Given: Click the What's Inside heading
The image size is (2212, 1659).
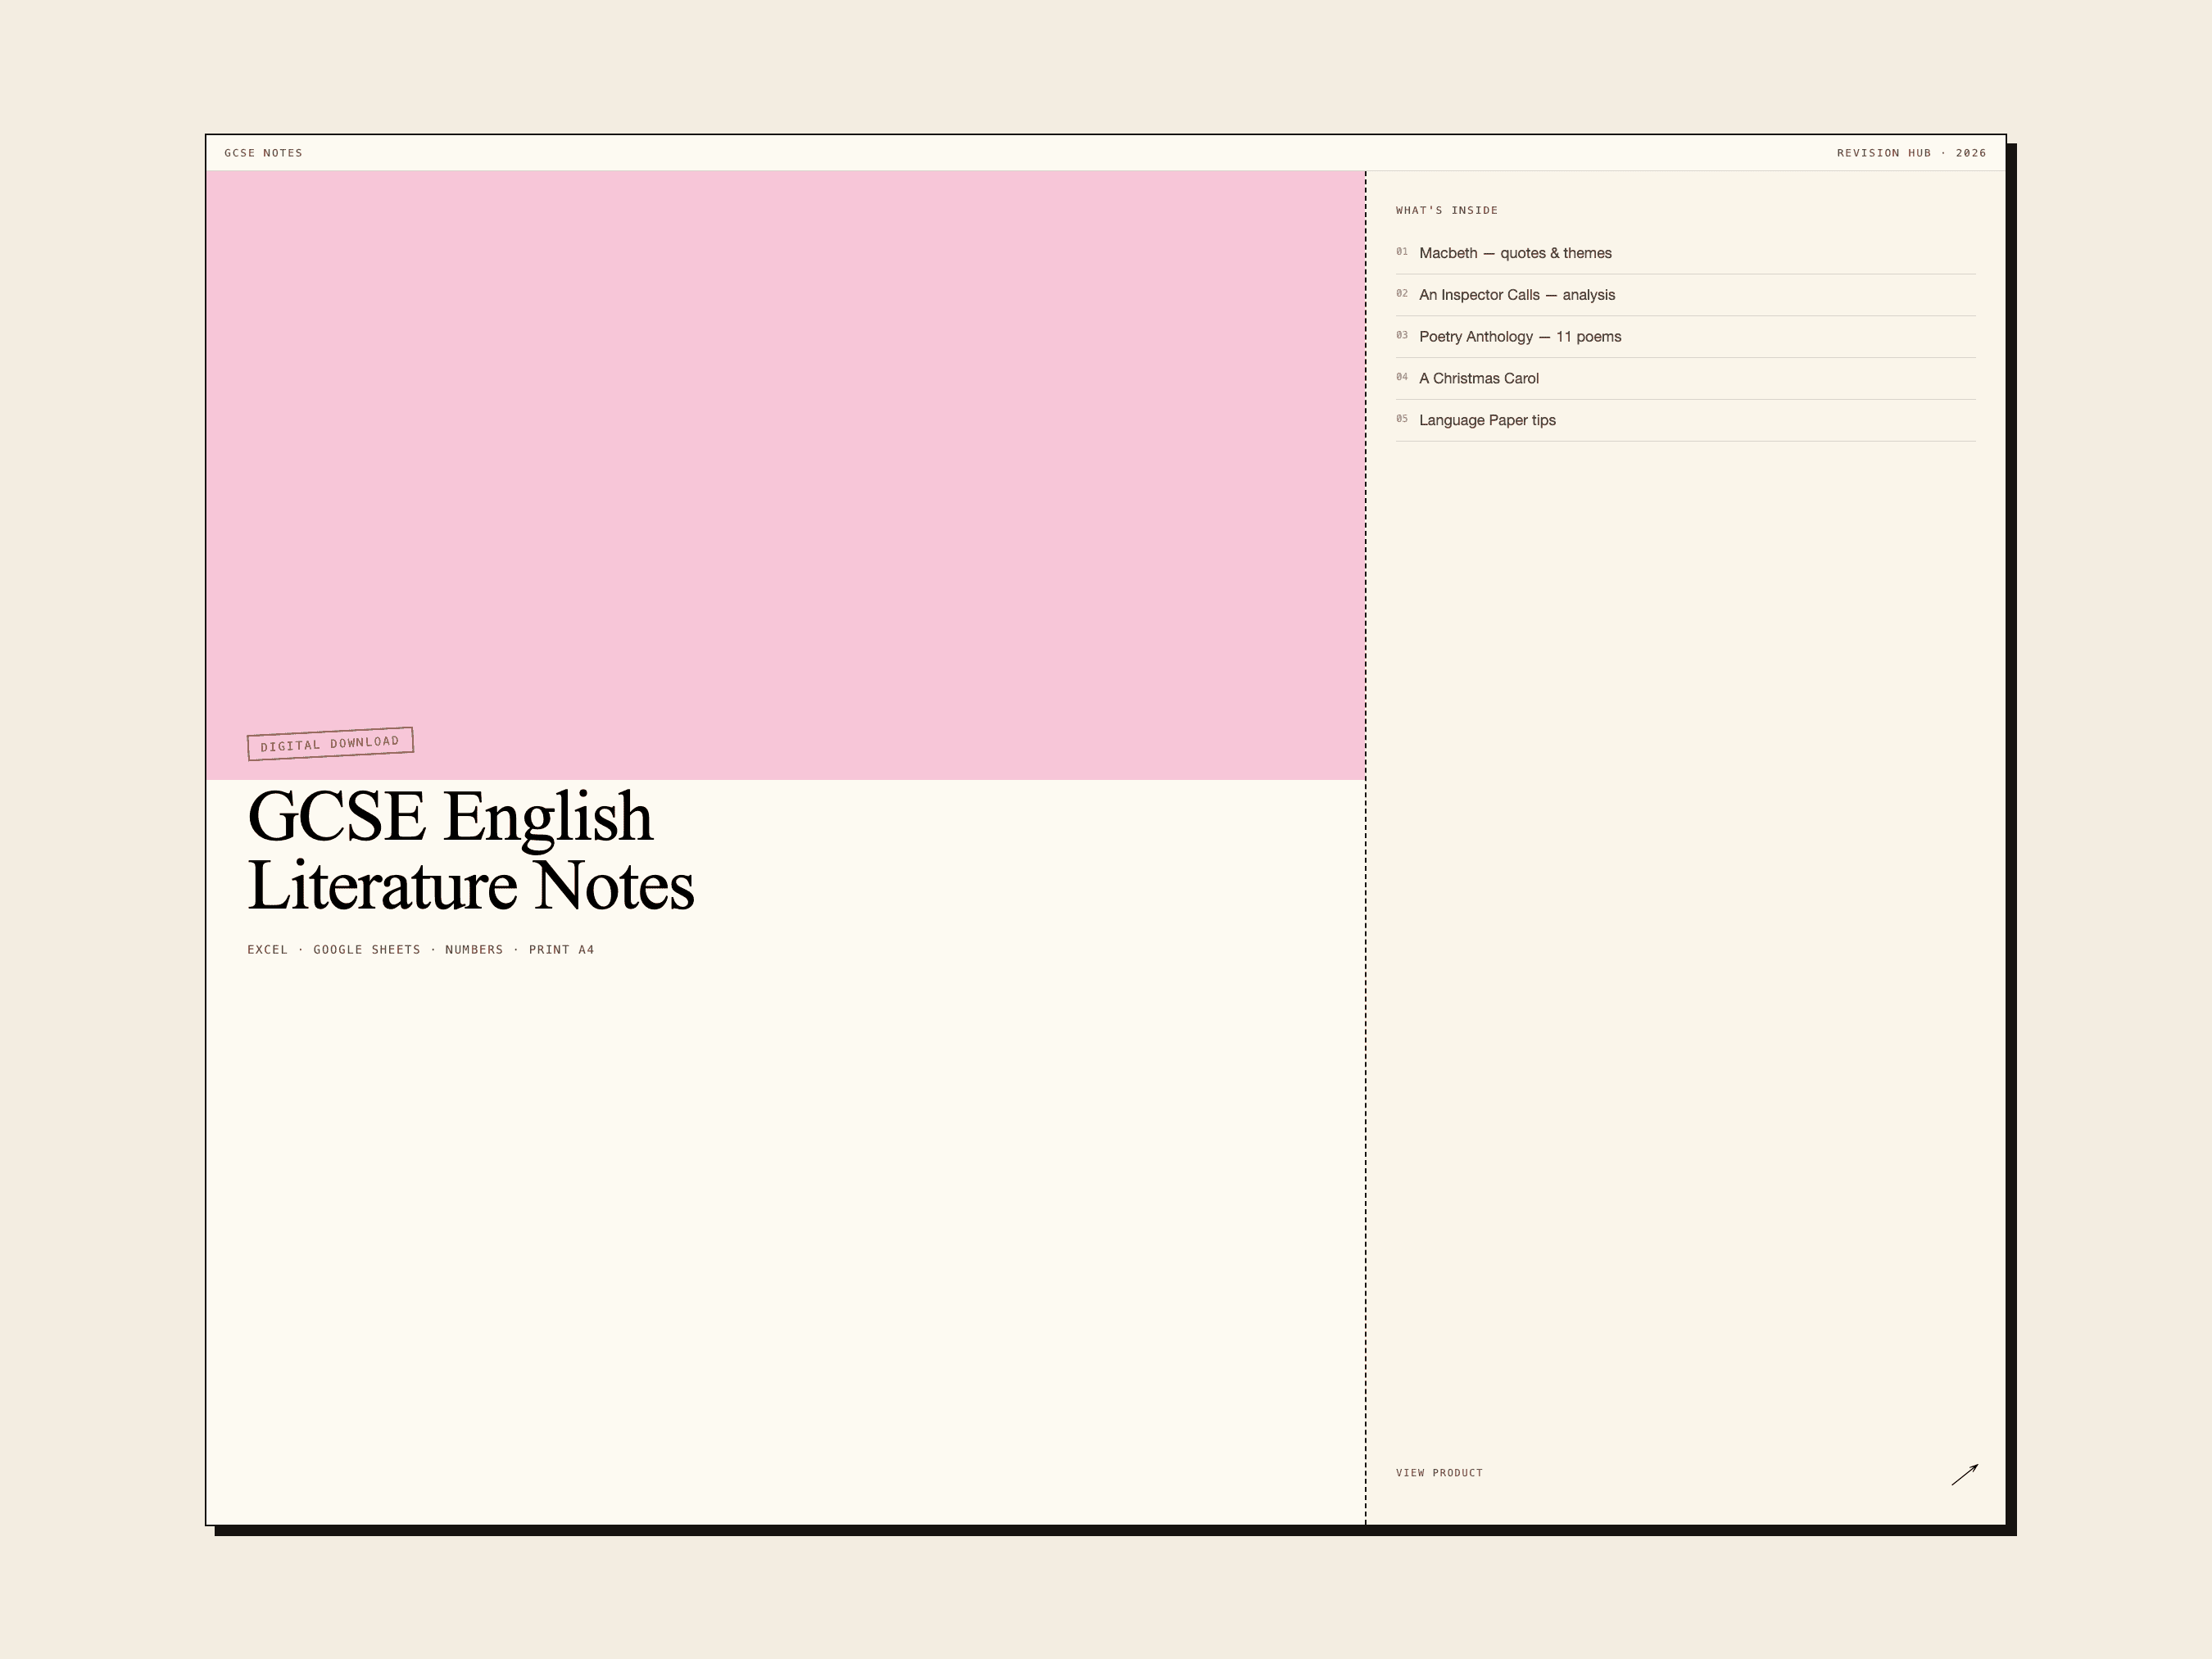Looking at the screenshot, I should point(1446,210).
